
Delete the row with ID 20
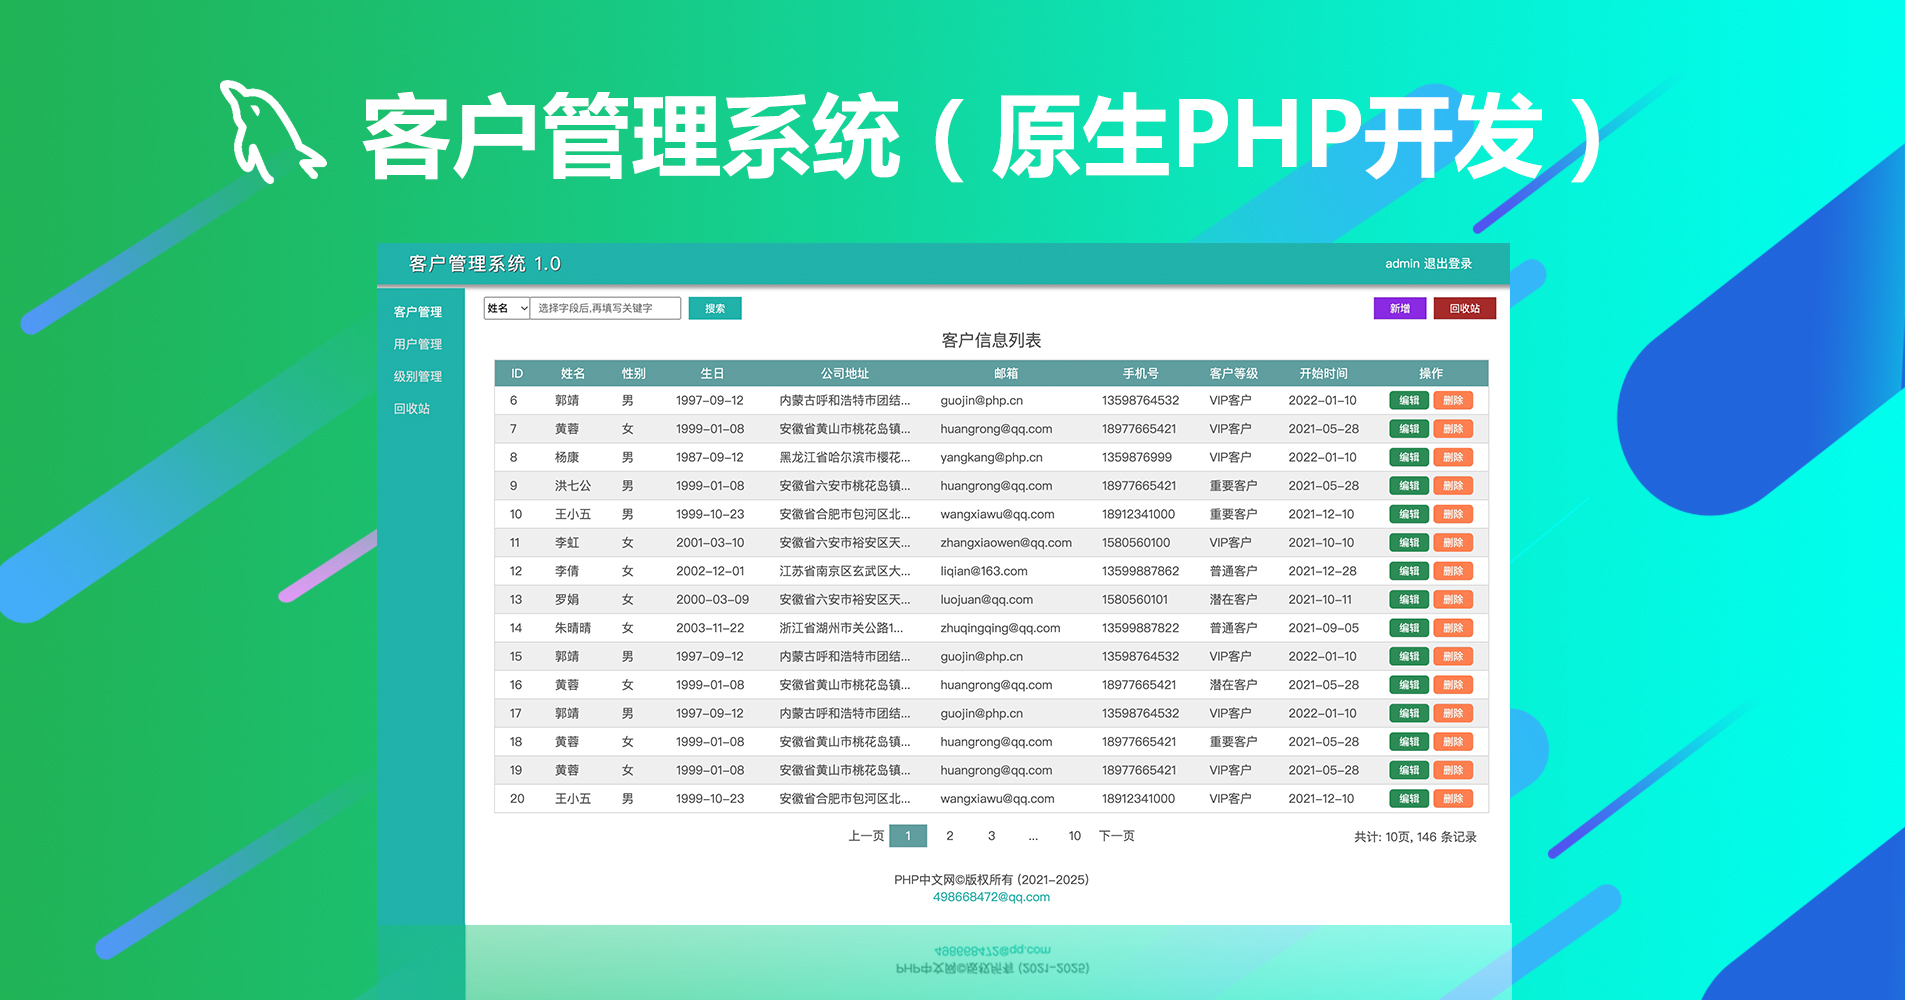pos(1453,799)
